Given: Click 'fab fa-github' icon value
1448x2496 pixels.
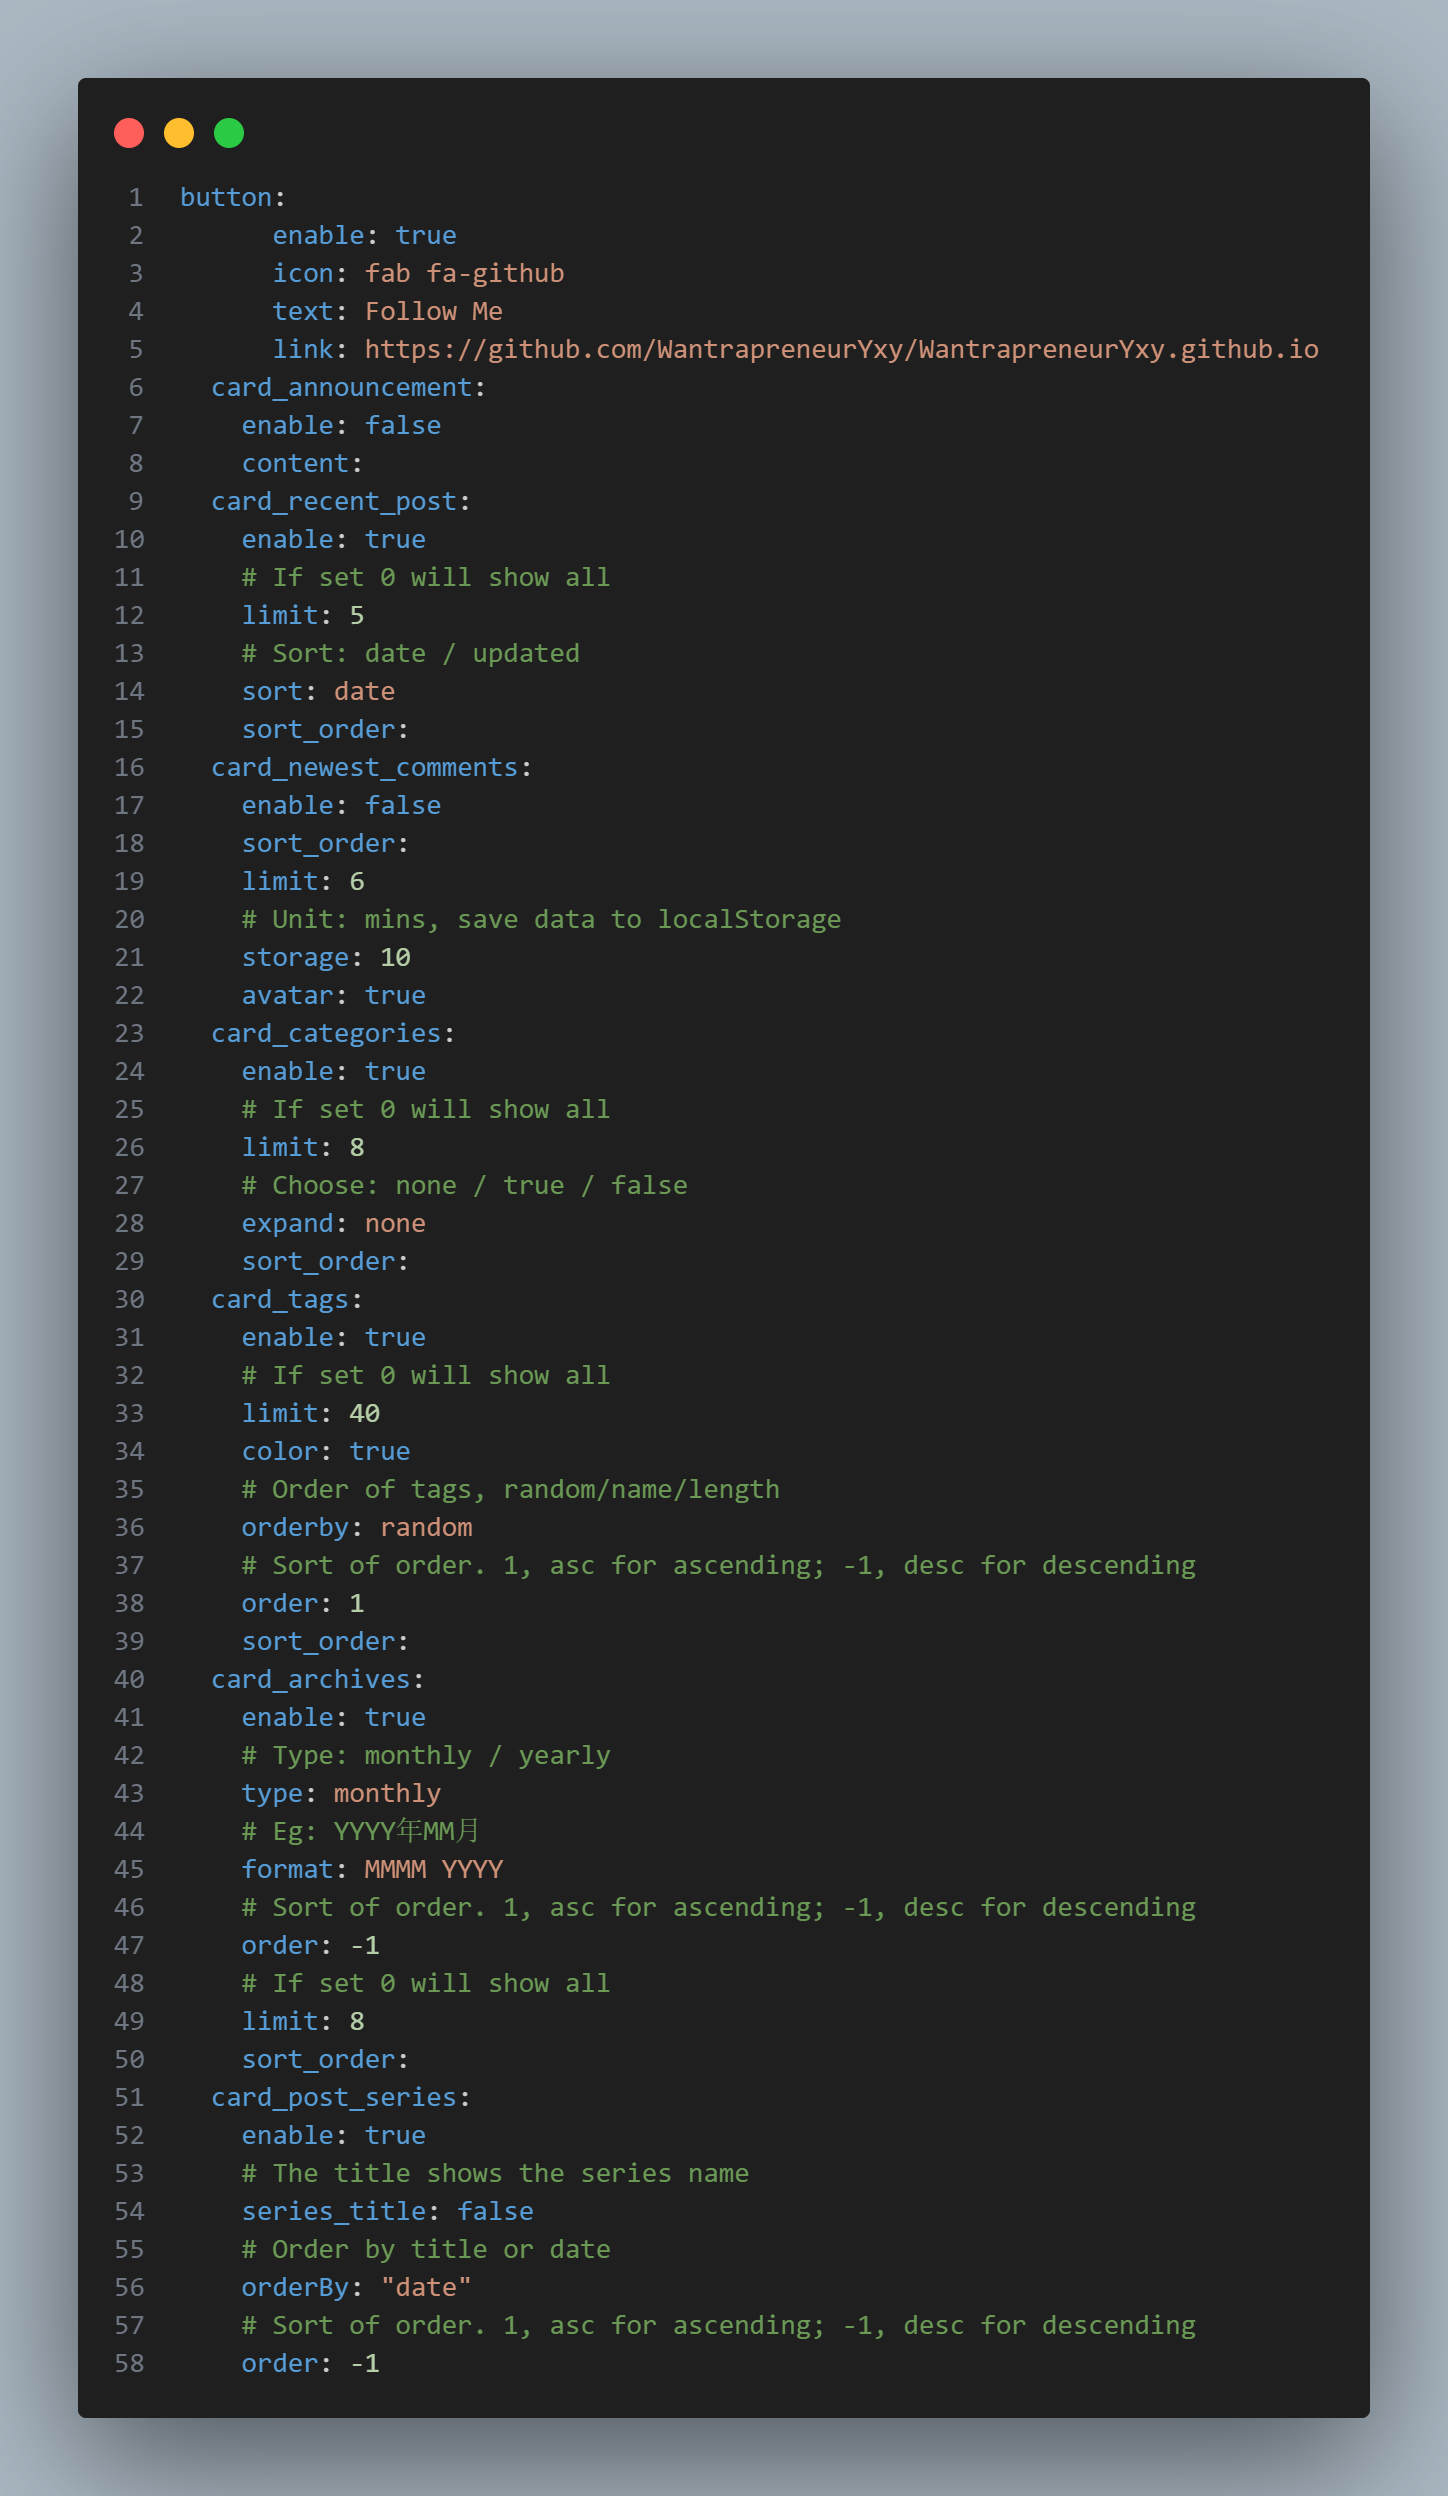Looking at the screenshot, I should (464, 273).
